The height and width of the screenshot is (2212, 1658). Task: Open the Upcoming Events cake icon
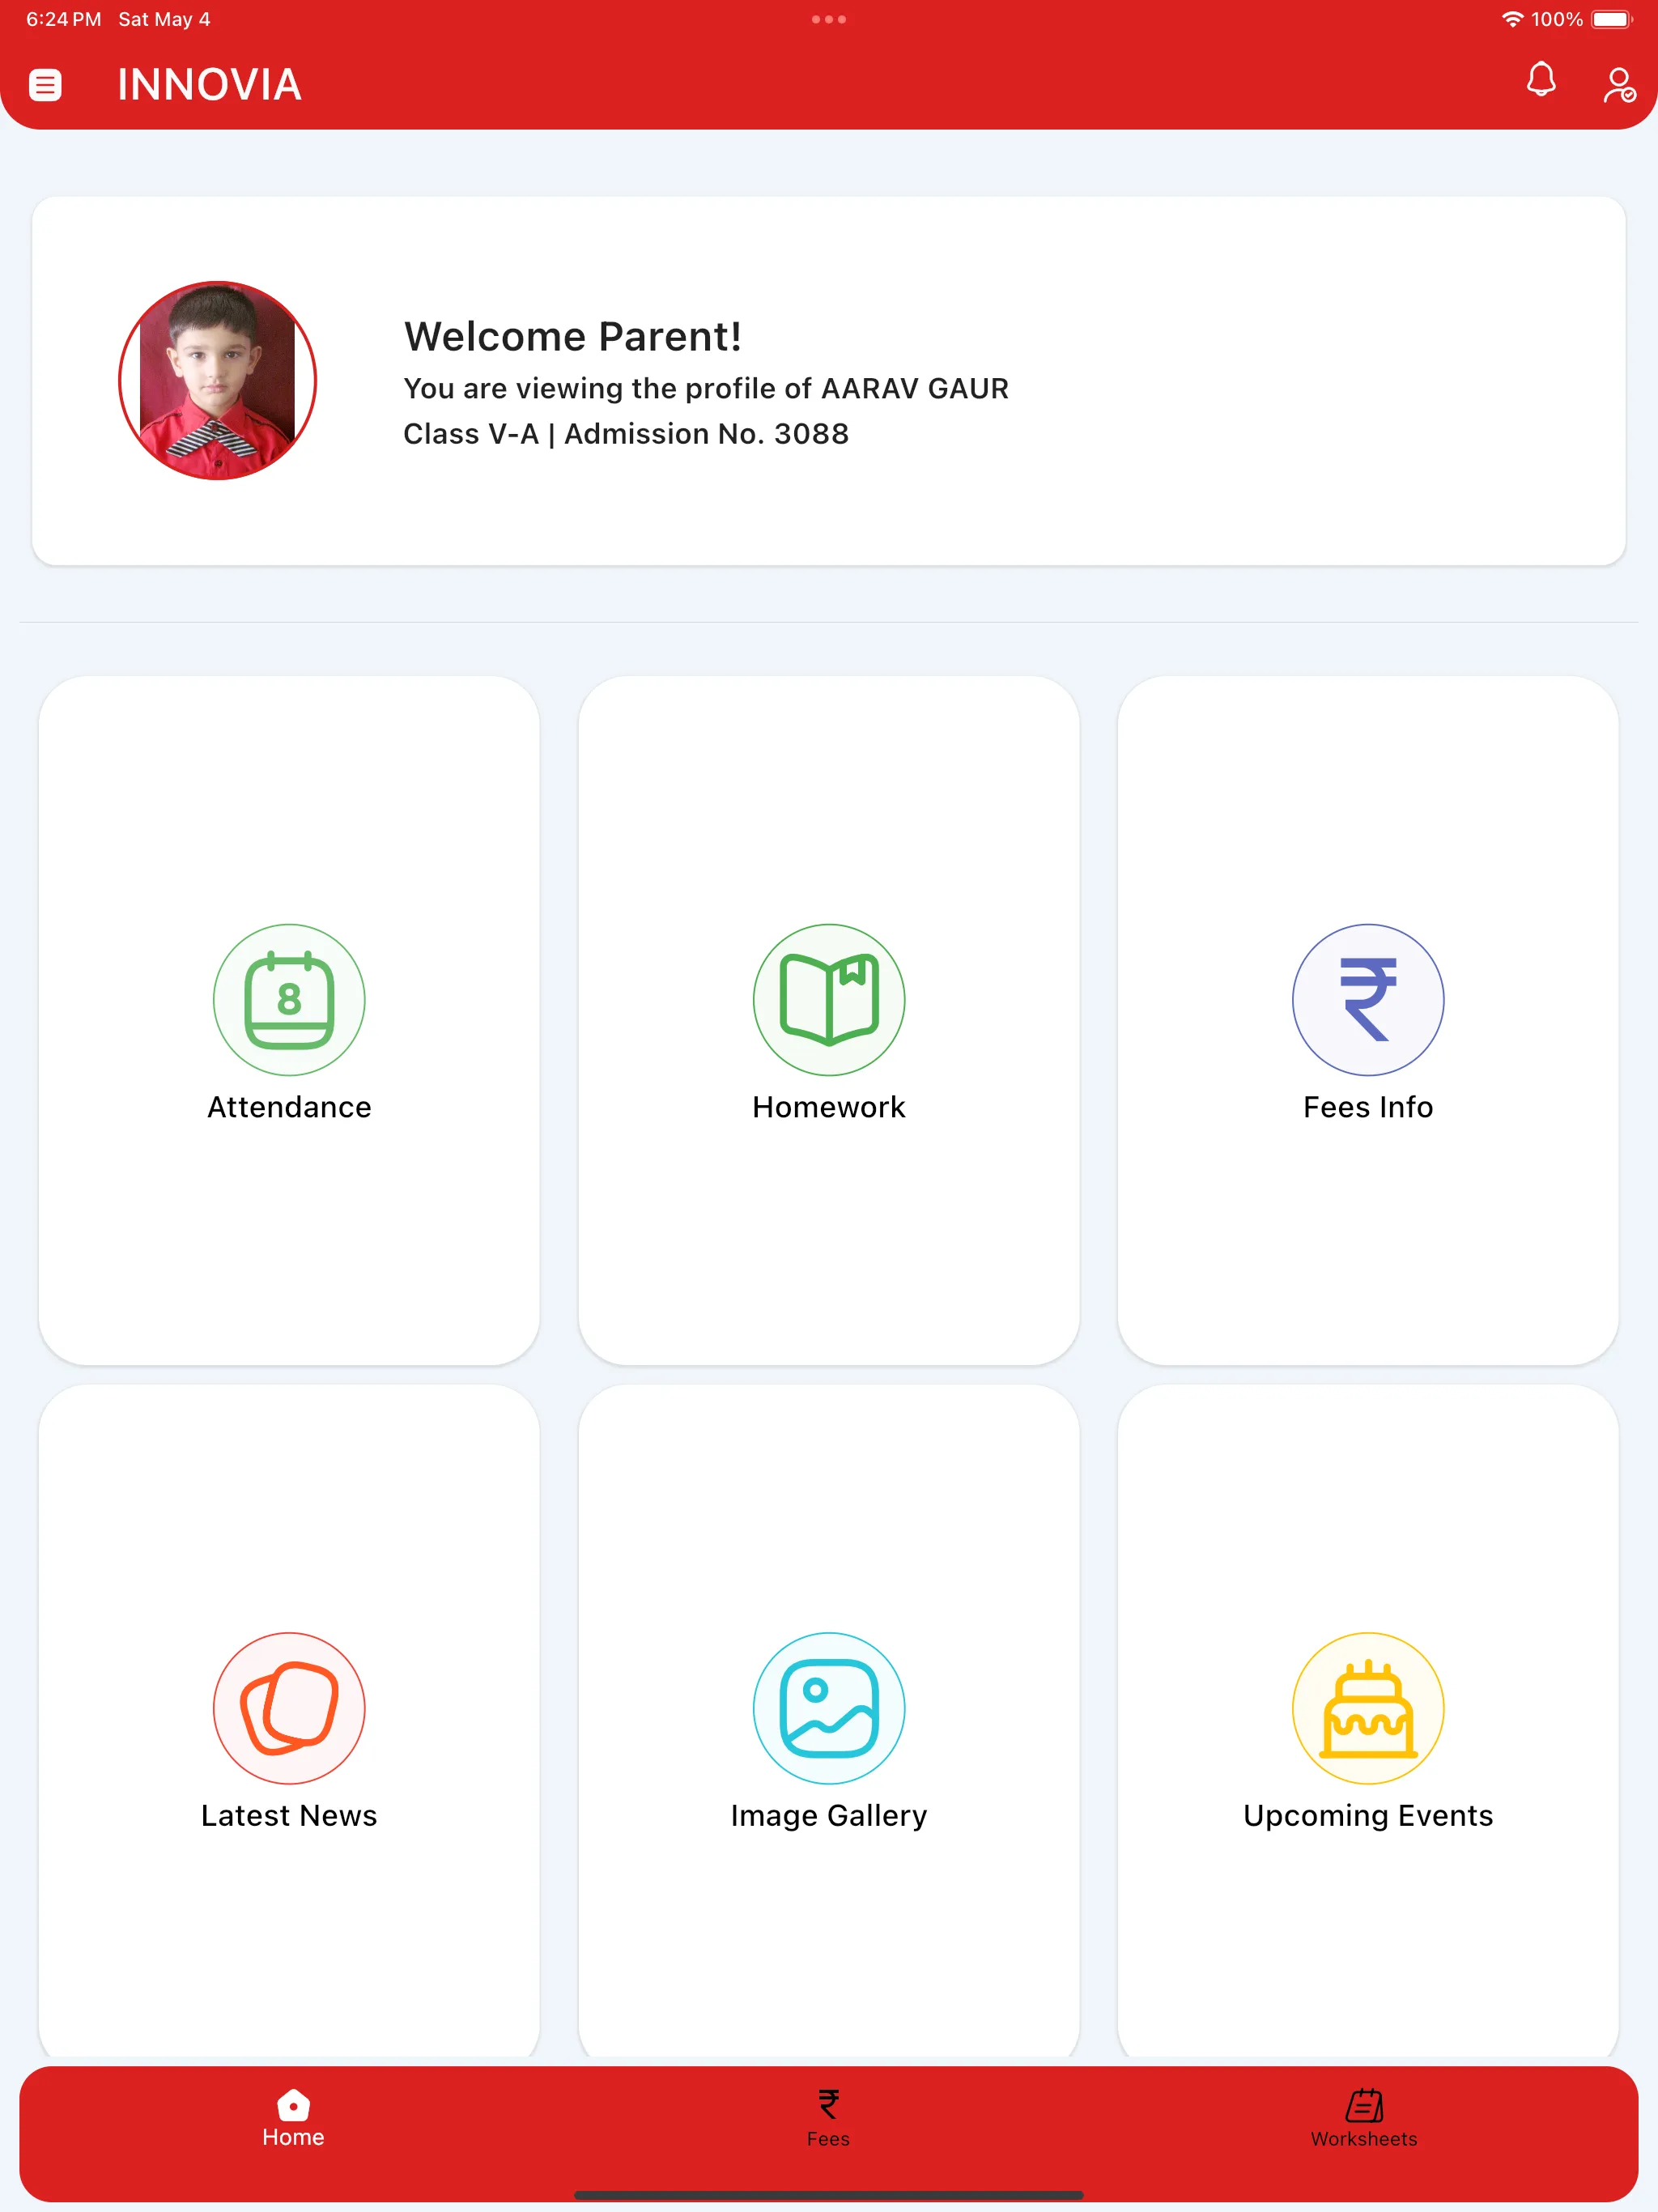tap(1367, 1708)
